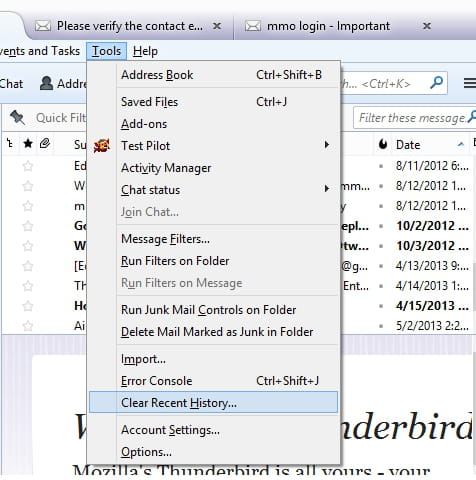Choose Run Junk Mail Controls on Folder
The height and width of the screenshot is (480, 476).
213,310
